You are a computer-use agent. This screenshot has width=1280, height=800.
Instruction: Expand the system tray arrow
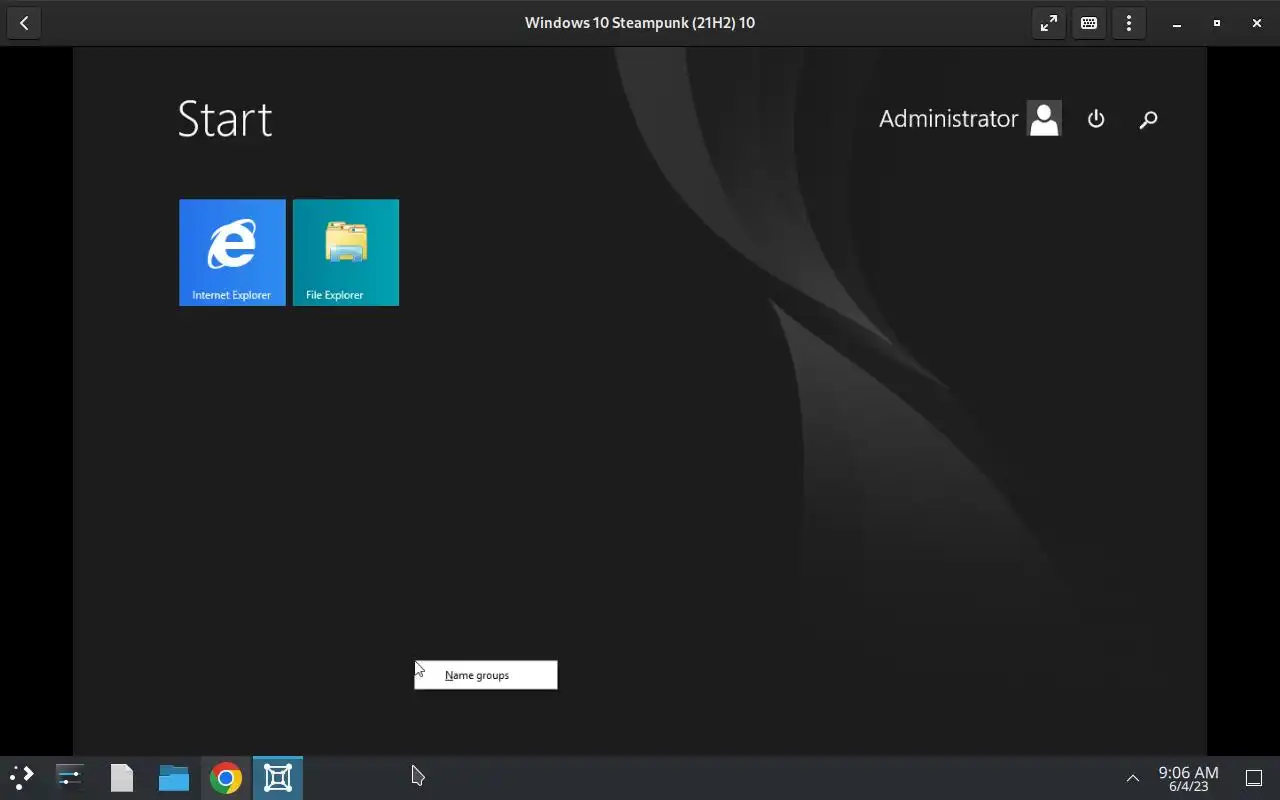click(1133, 778)
